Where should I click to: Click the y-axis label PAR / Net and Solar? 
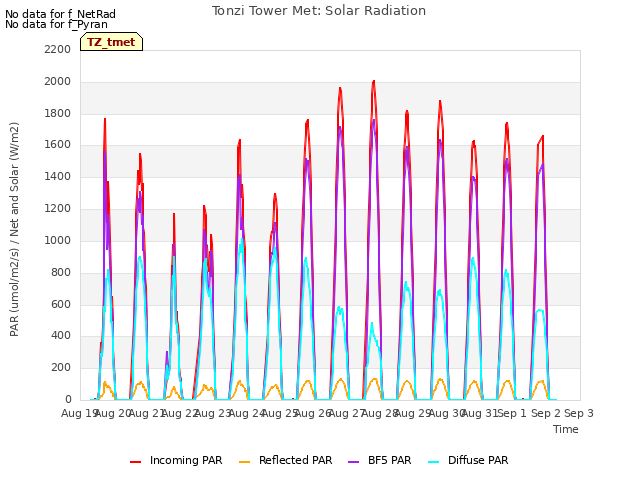[x=14, y=229]
